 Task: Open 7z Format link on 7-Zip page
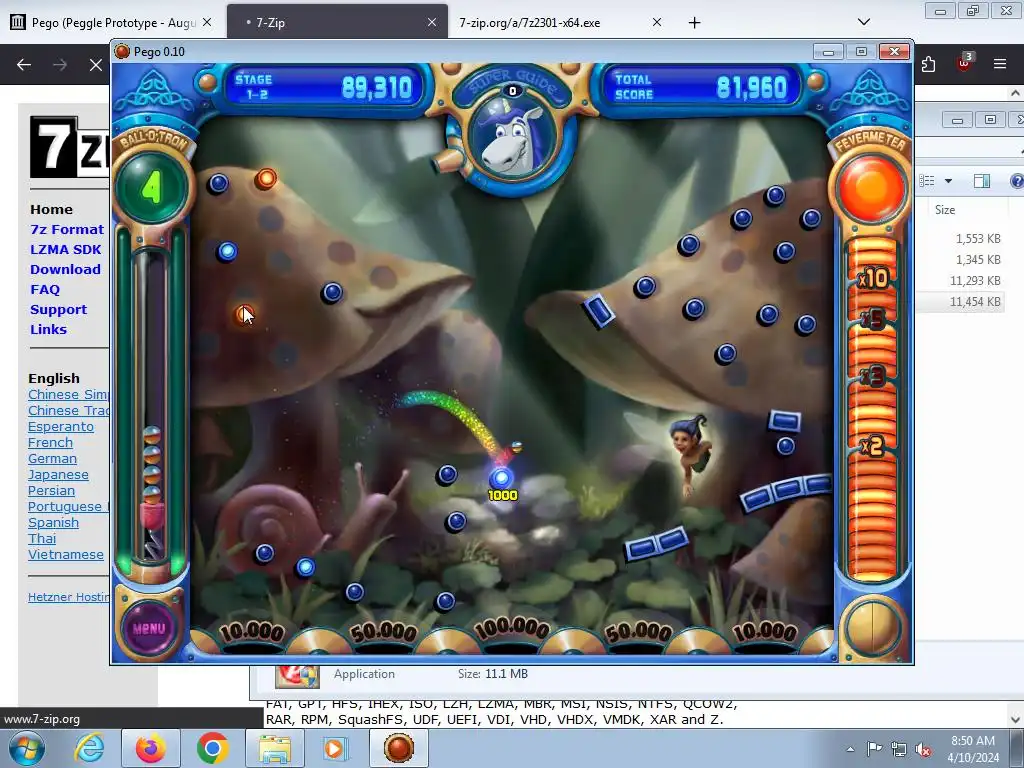(x=67, y=230)
